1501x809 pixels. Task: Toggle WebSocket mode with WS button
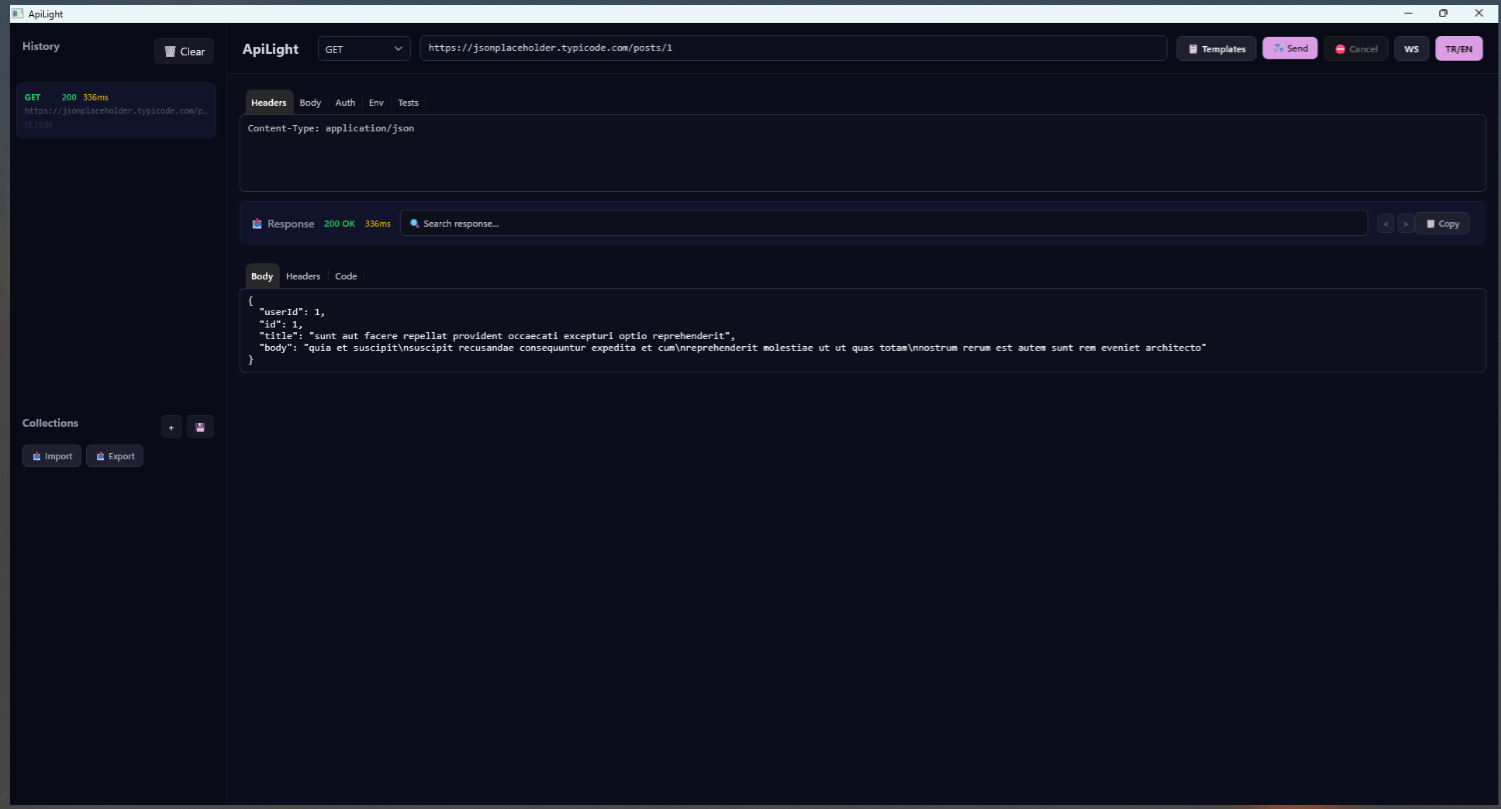[1412, 49]
